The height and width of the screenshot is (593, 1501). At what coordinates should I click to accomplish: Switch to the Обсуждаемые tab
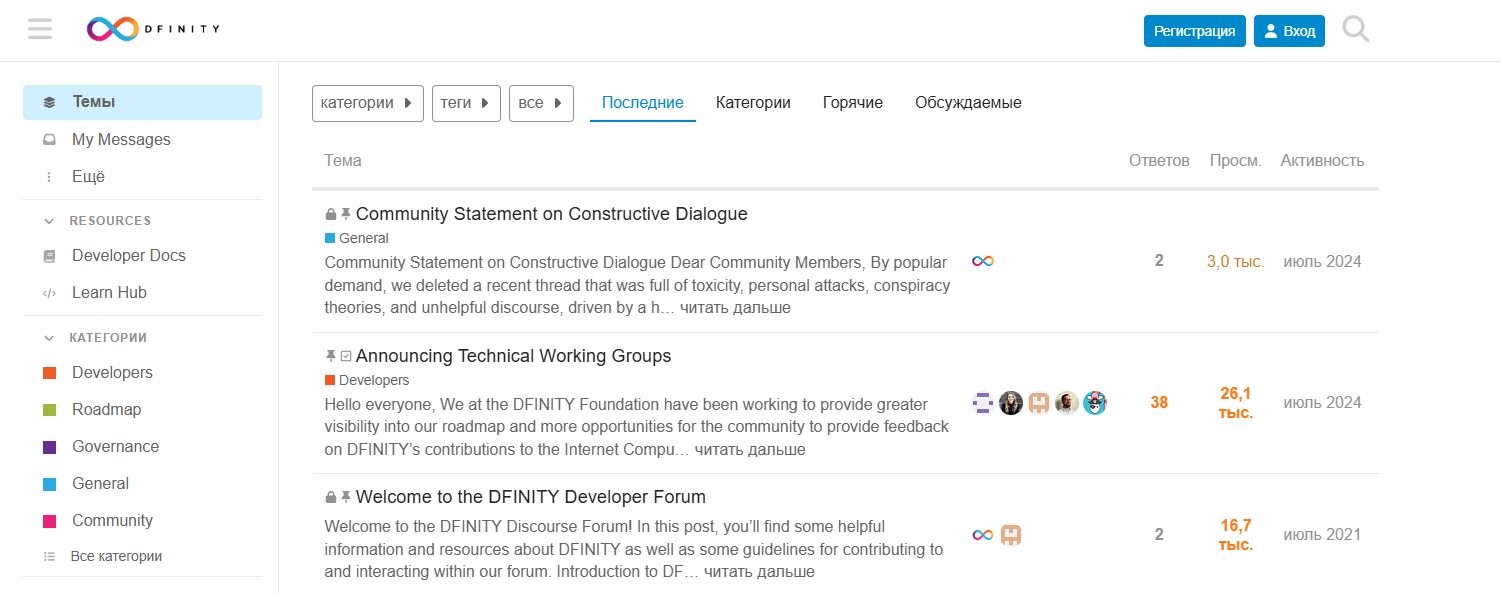(x=967, y=103)
